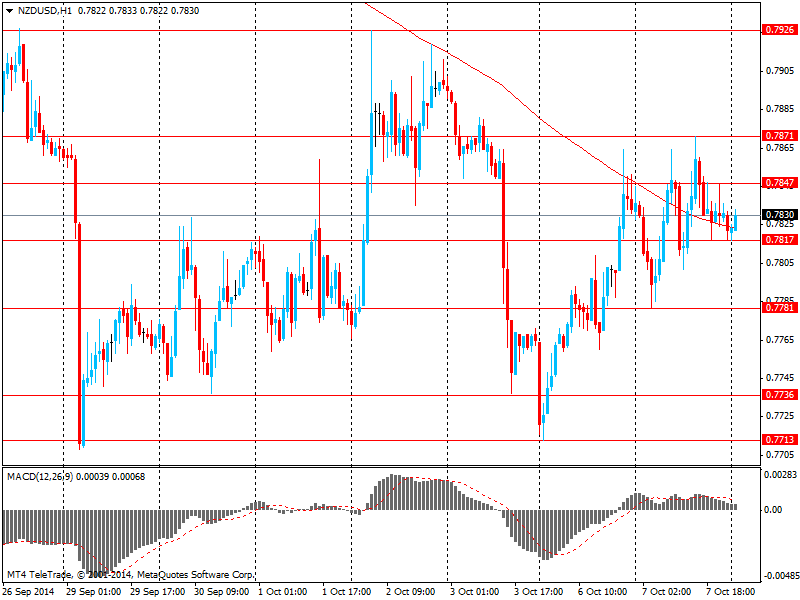
Task: Select the 29 Sep 01:00 time label
Action: pyautogui.click(x=93, y=592)
